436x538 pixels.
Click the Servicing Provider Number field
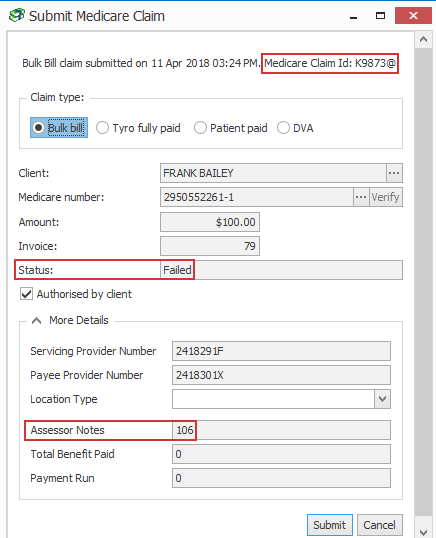[x=281, y=351]
